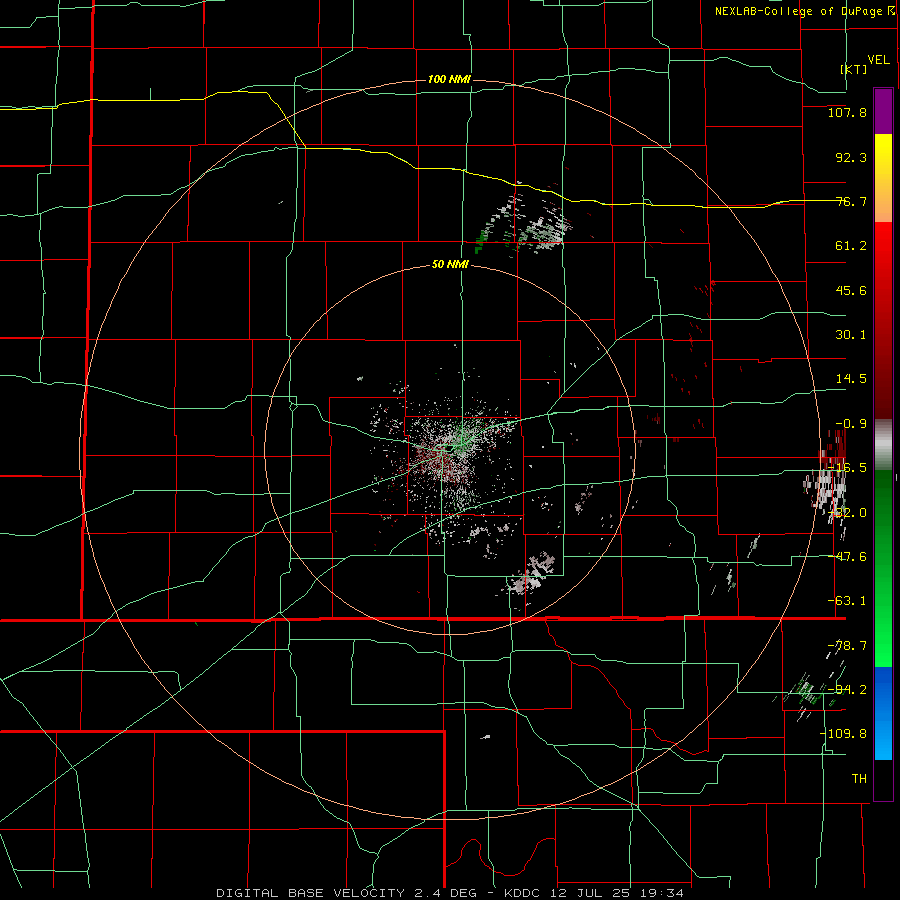Pick the purple segment of velocity color bar

tap(883, 111)
